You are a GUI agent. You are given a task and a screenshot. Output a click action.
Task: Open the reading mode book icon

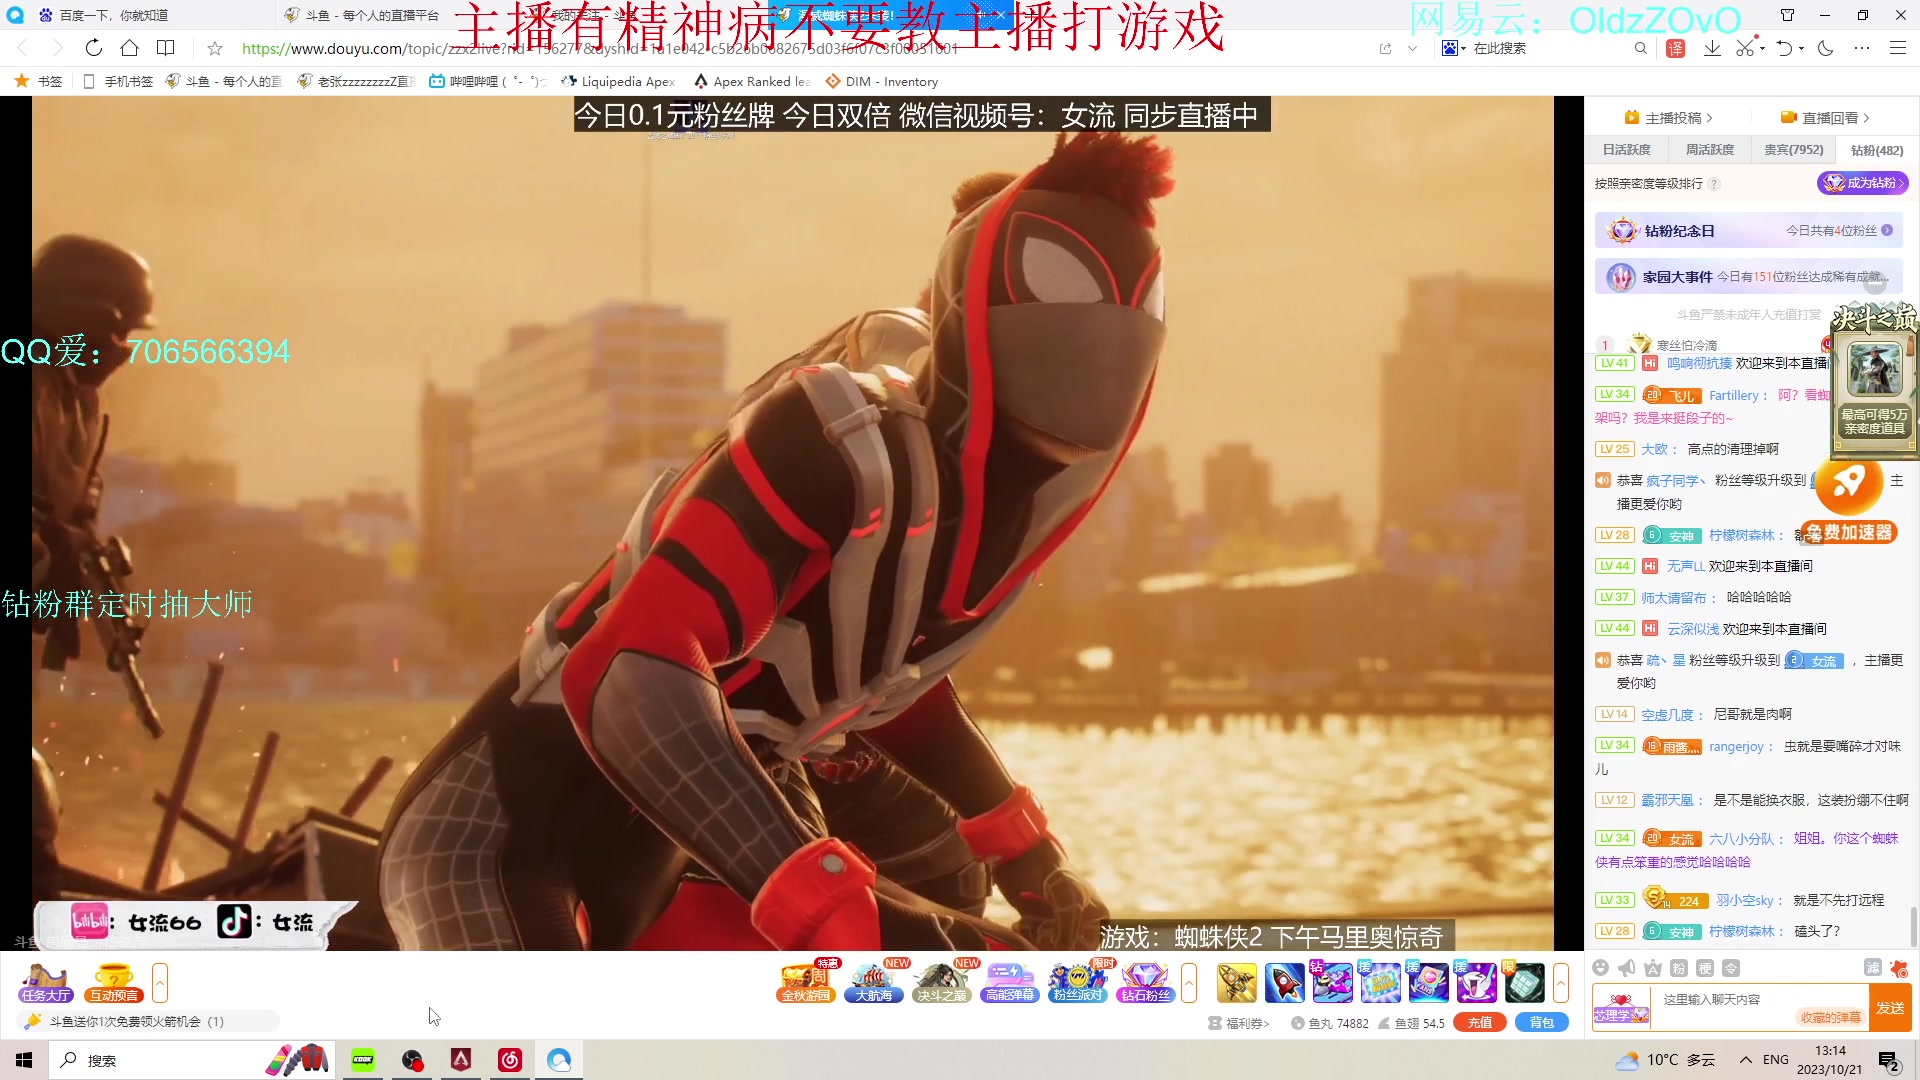166,48
